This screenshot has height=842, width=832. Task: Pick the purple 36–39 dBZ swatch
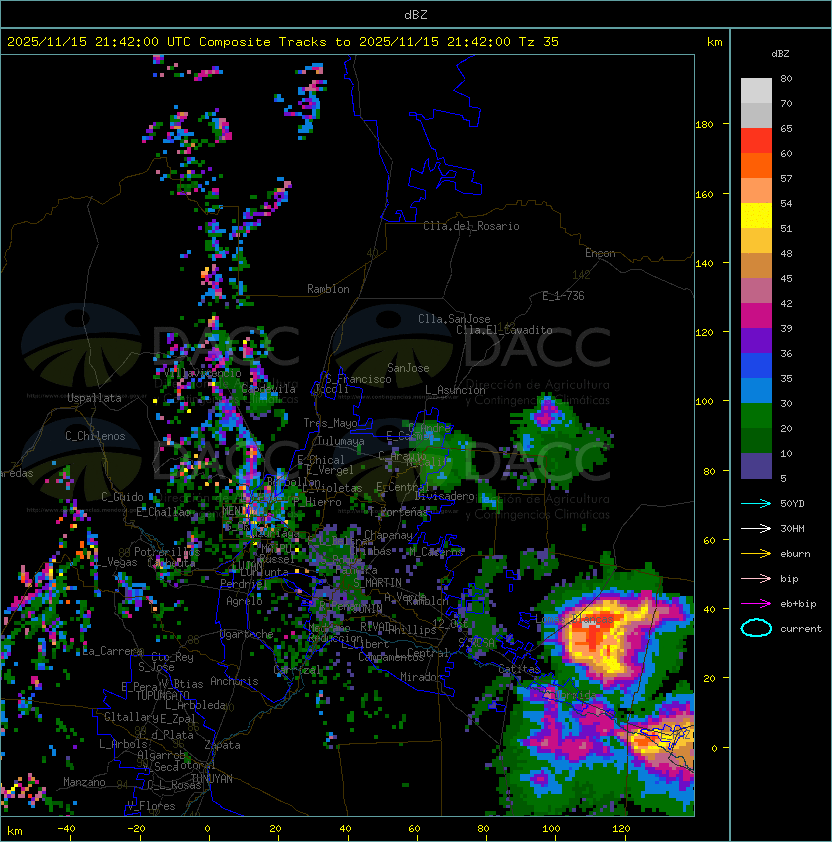756,340
